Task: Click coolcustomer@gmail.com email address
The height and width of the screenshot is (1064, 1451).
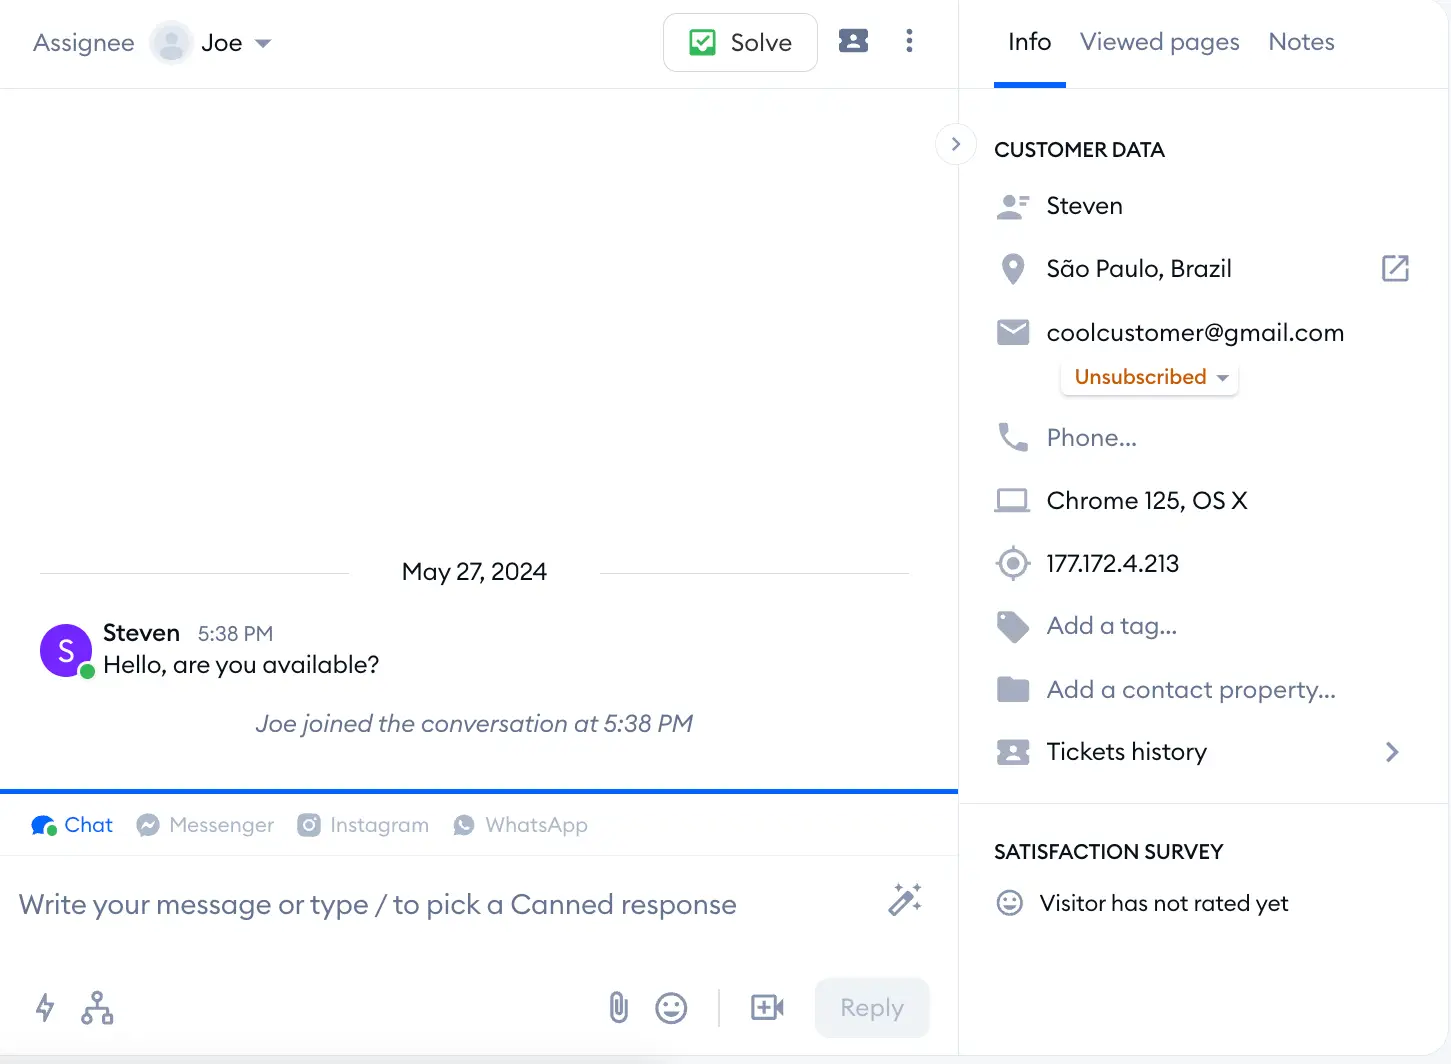Action: tap(1195, 333)
